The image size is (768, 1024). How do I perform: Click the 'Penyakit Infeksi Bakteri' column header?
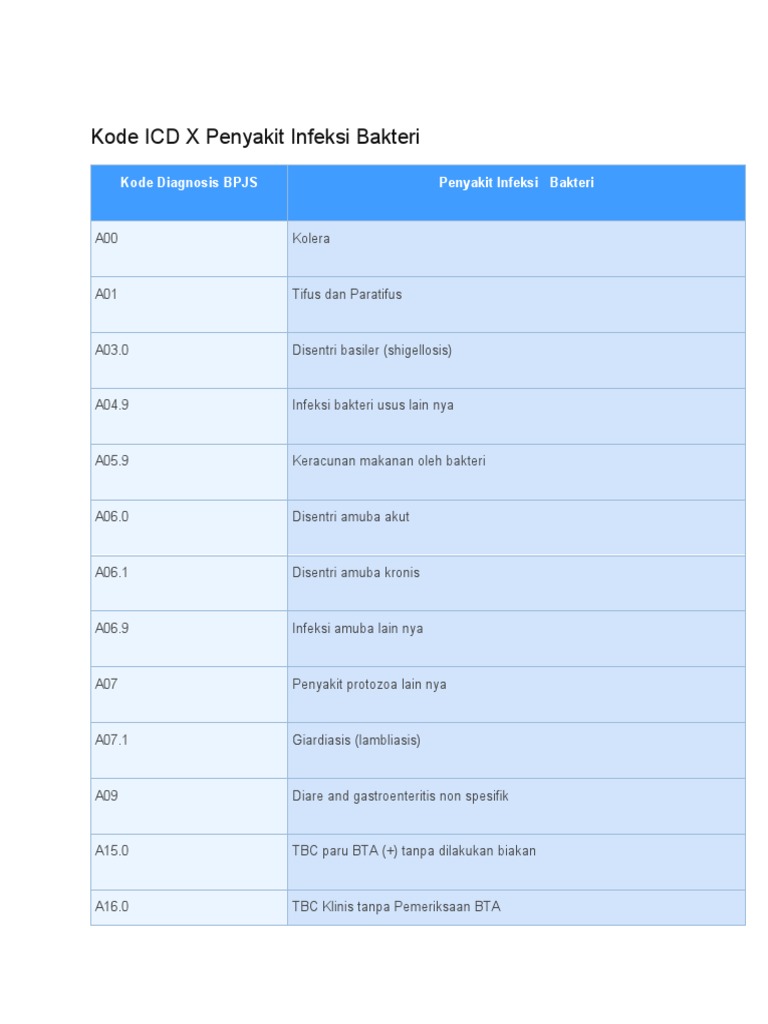[x=516, y=183]
